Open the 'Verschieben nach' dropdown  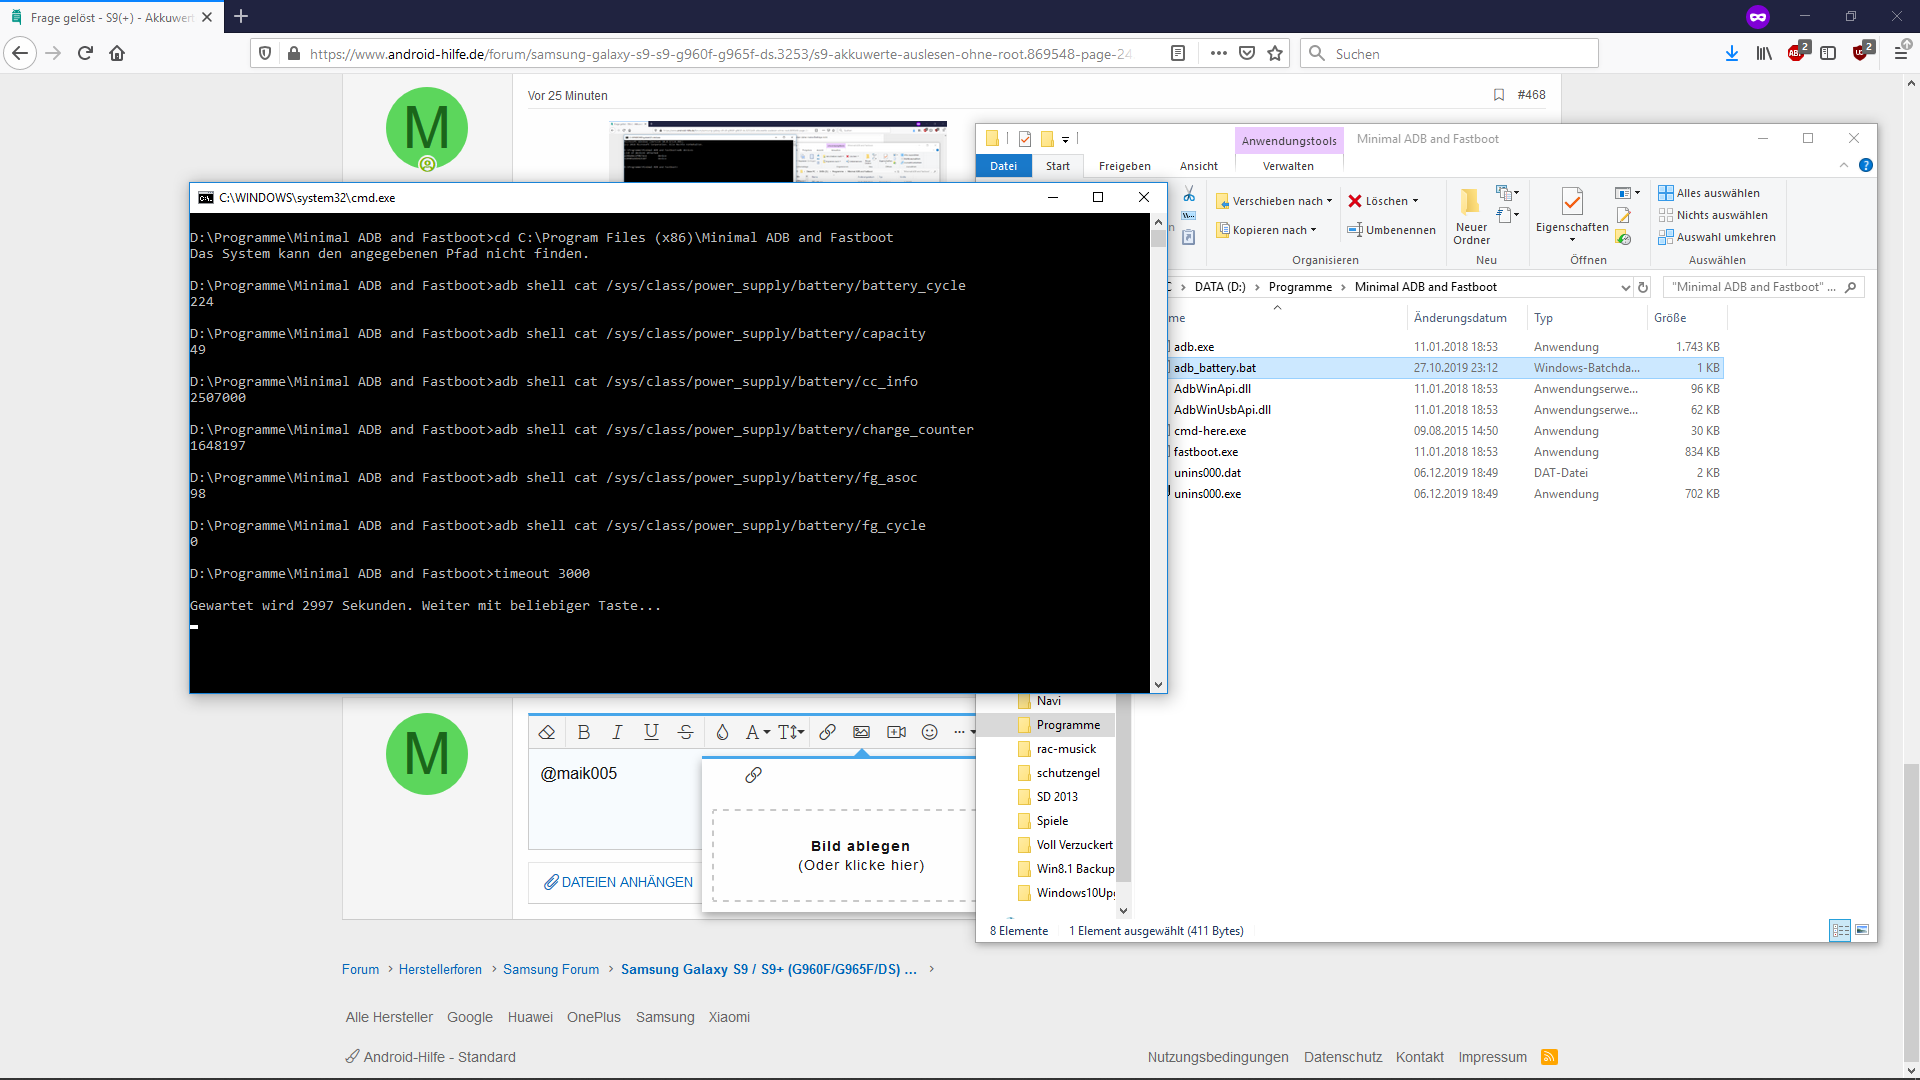[x=1274, y=201]
